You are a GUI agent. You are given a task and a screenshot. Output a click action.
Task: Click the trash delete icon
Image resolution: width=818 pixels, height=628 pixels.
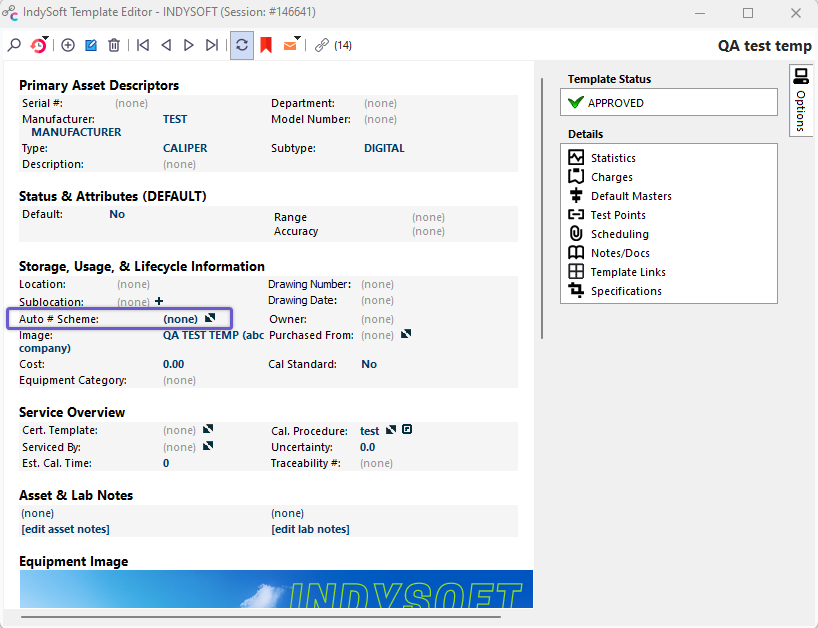click(114, 45)
